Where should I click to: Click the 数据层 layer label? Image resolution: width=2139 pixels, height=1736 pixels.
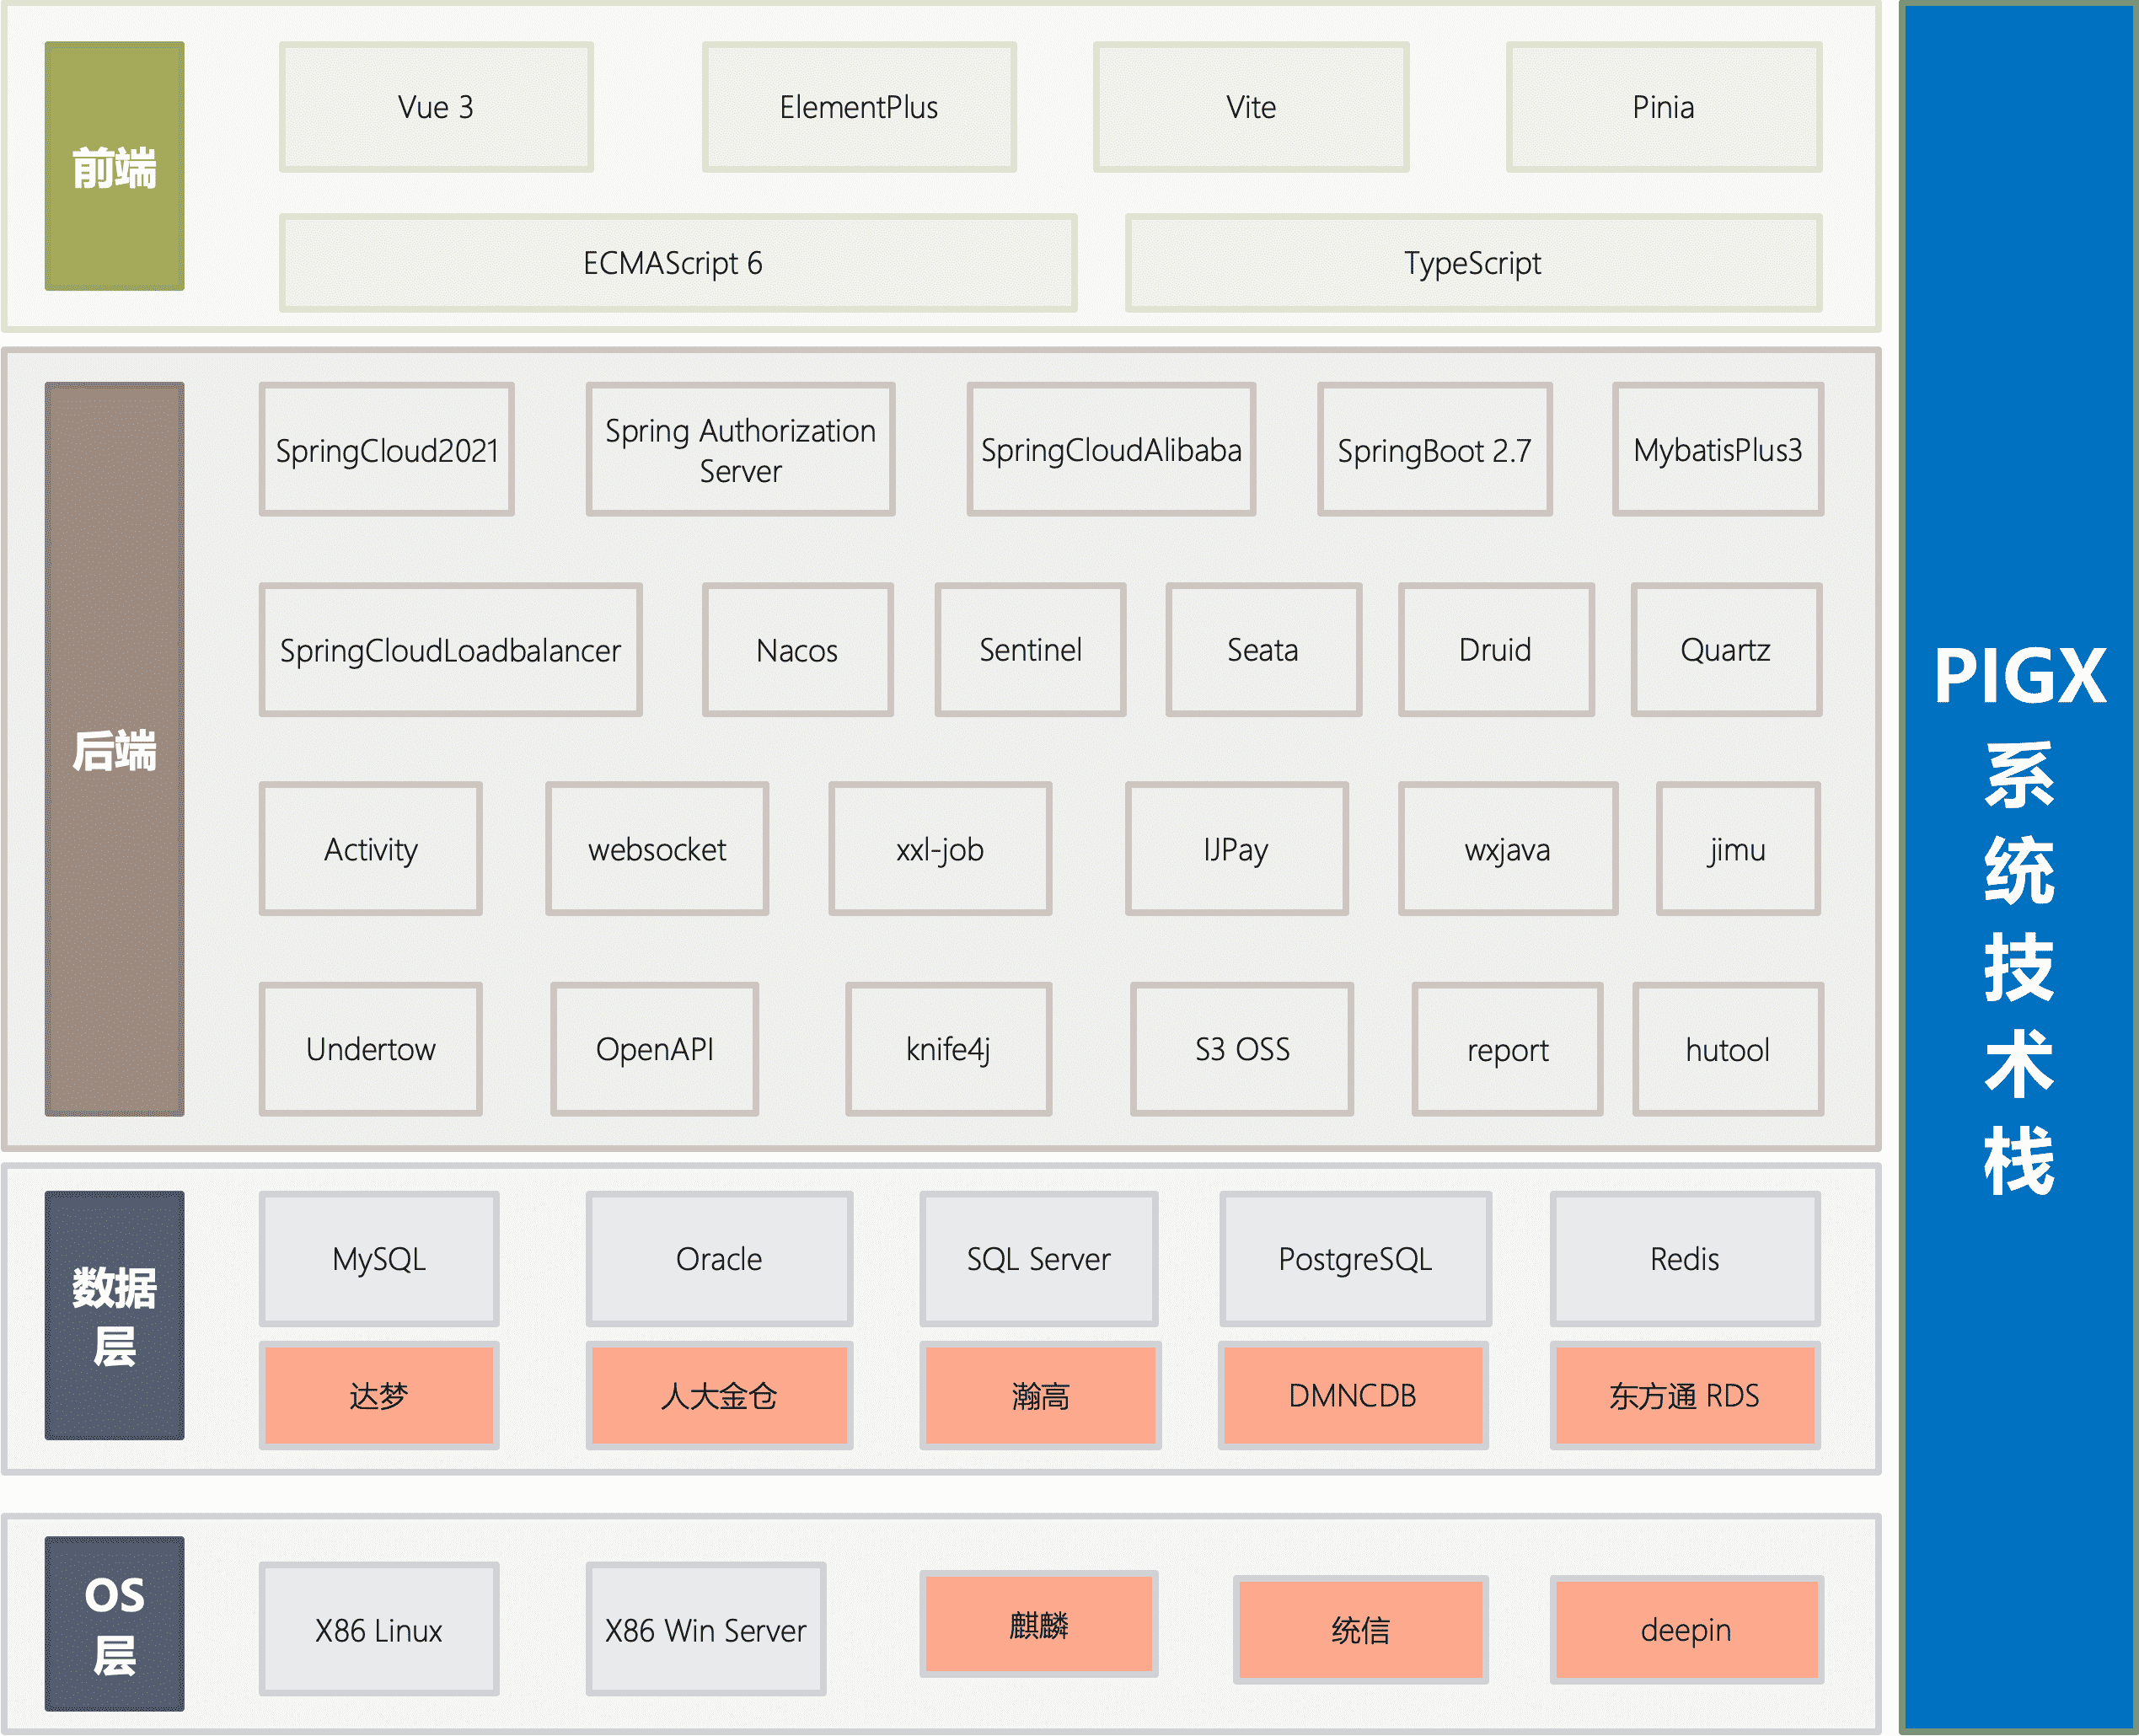click(114, 1315)
